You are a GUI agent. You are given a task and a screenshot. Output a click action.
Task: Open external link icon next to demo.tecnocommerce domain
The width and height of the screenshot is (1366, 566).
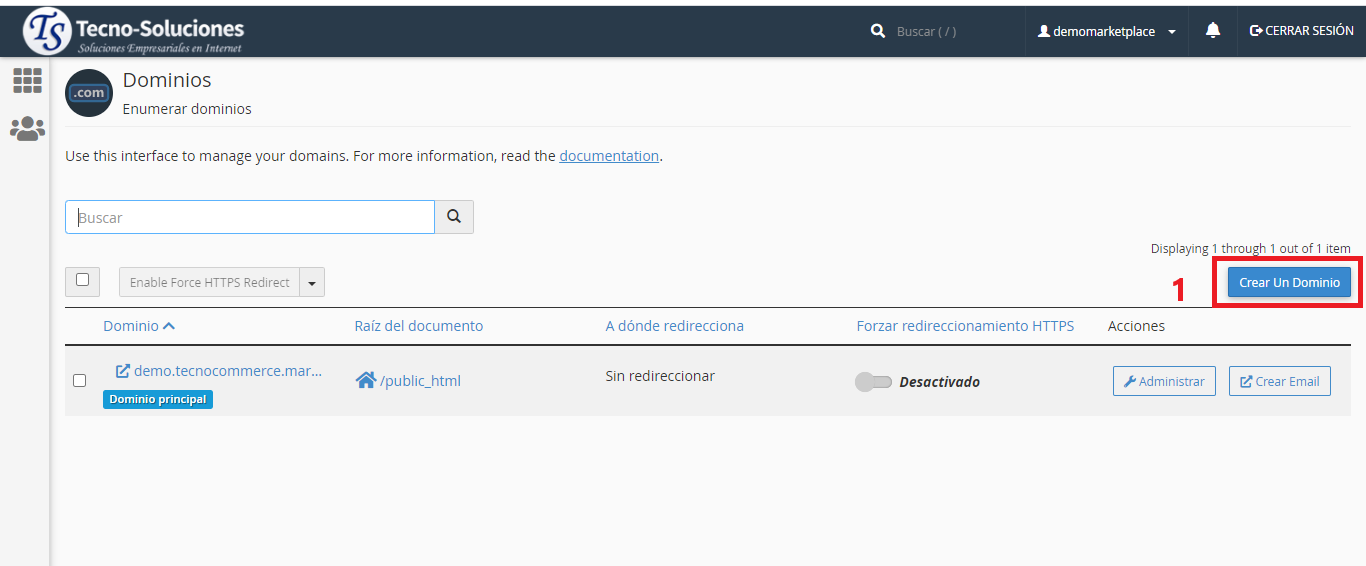click(x=123, y=371)
